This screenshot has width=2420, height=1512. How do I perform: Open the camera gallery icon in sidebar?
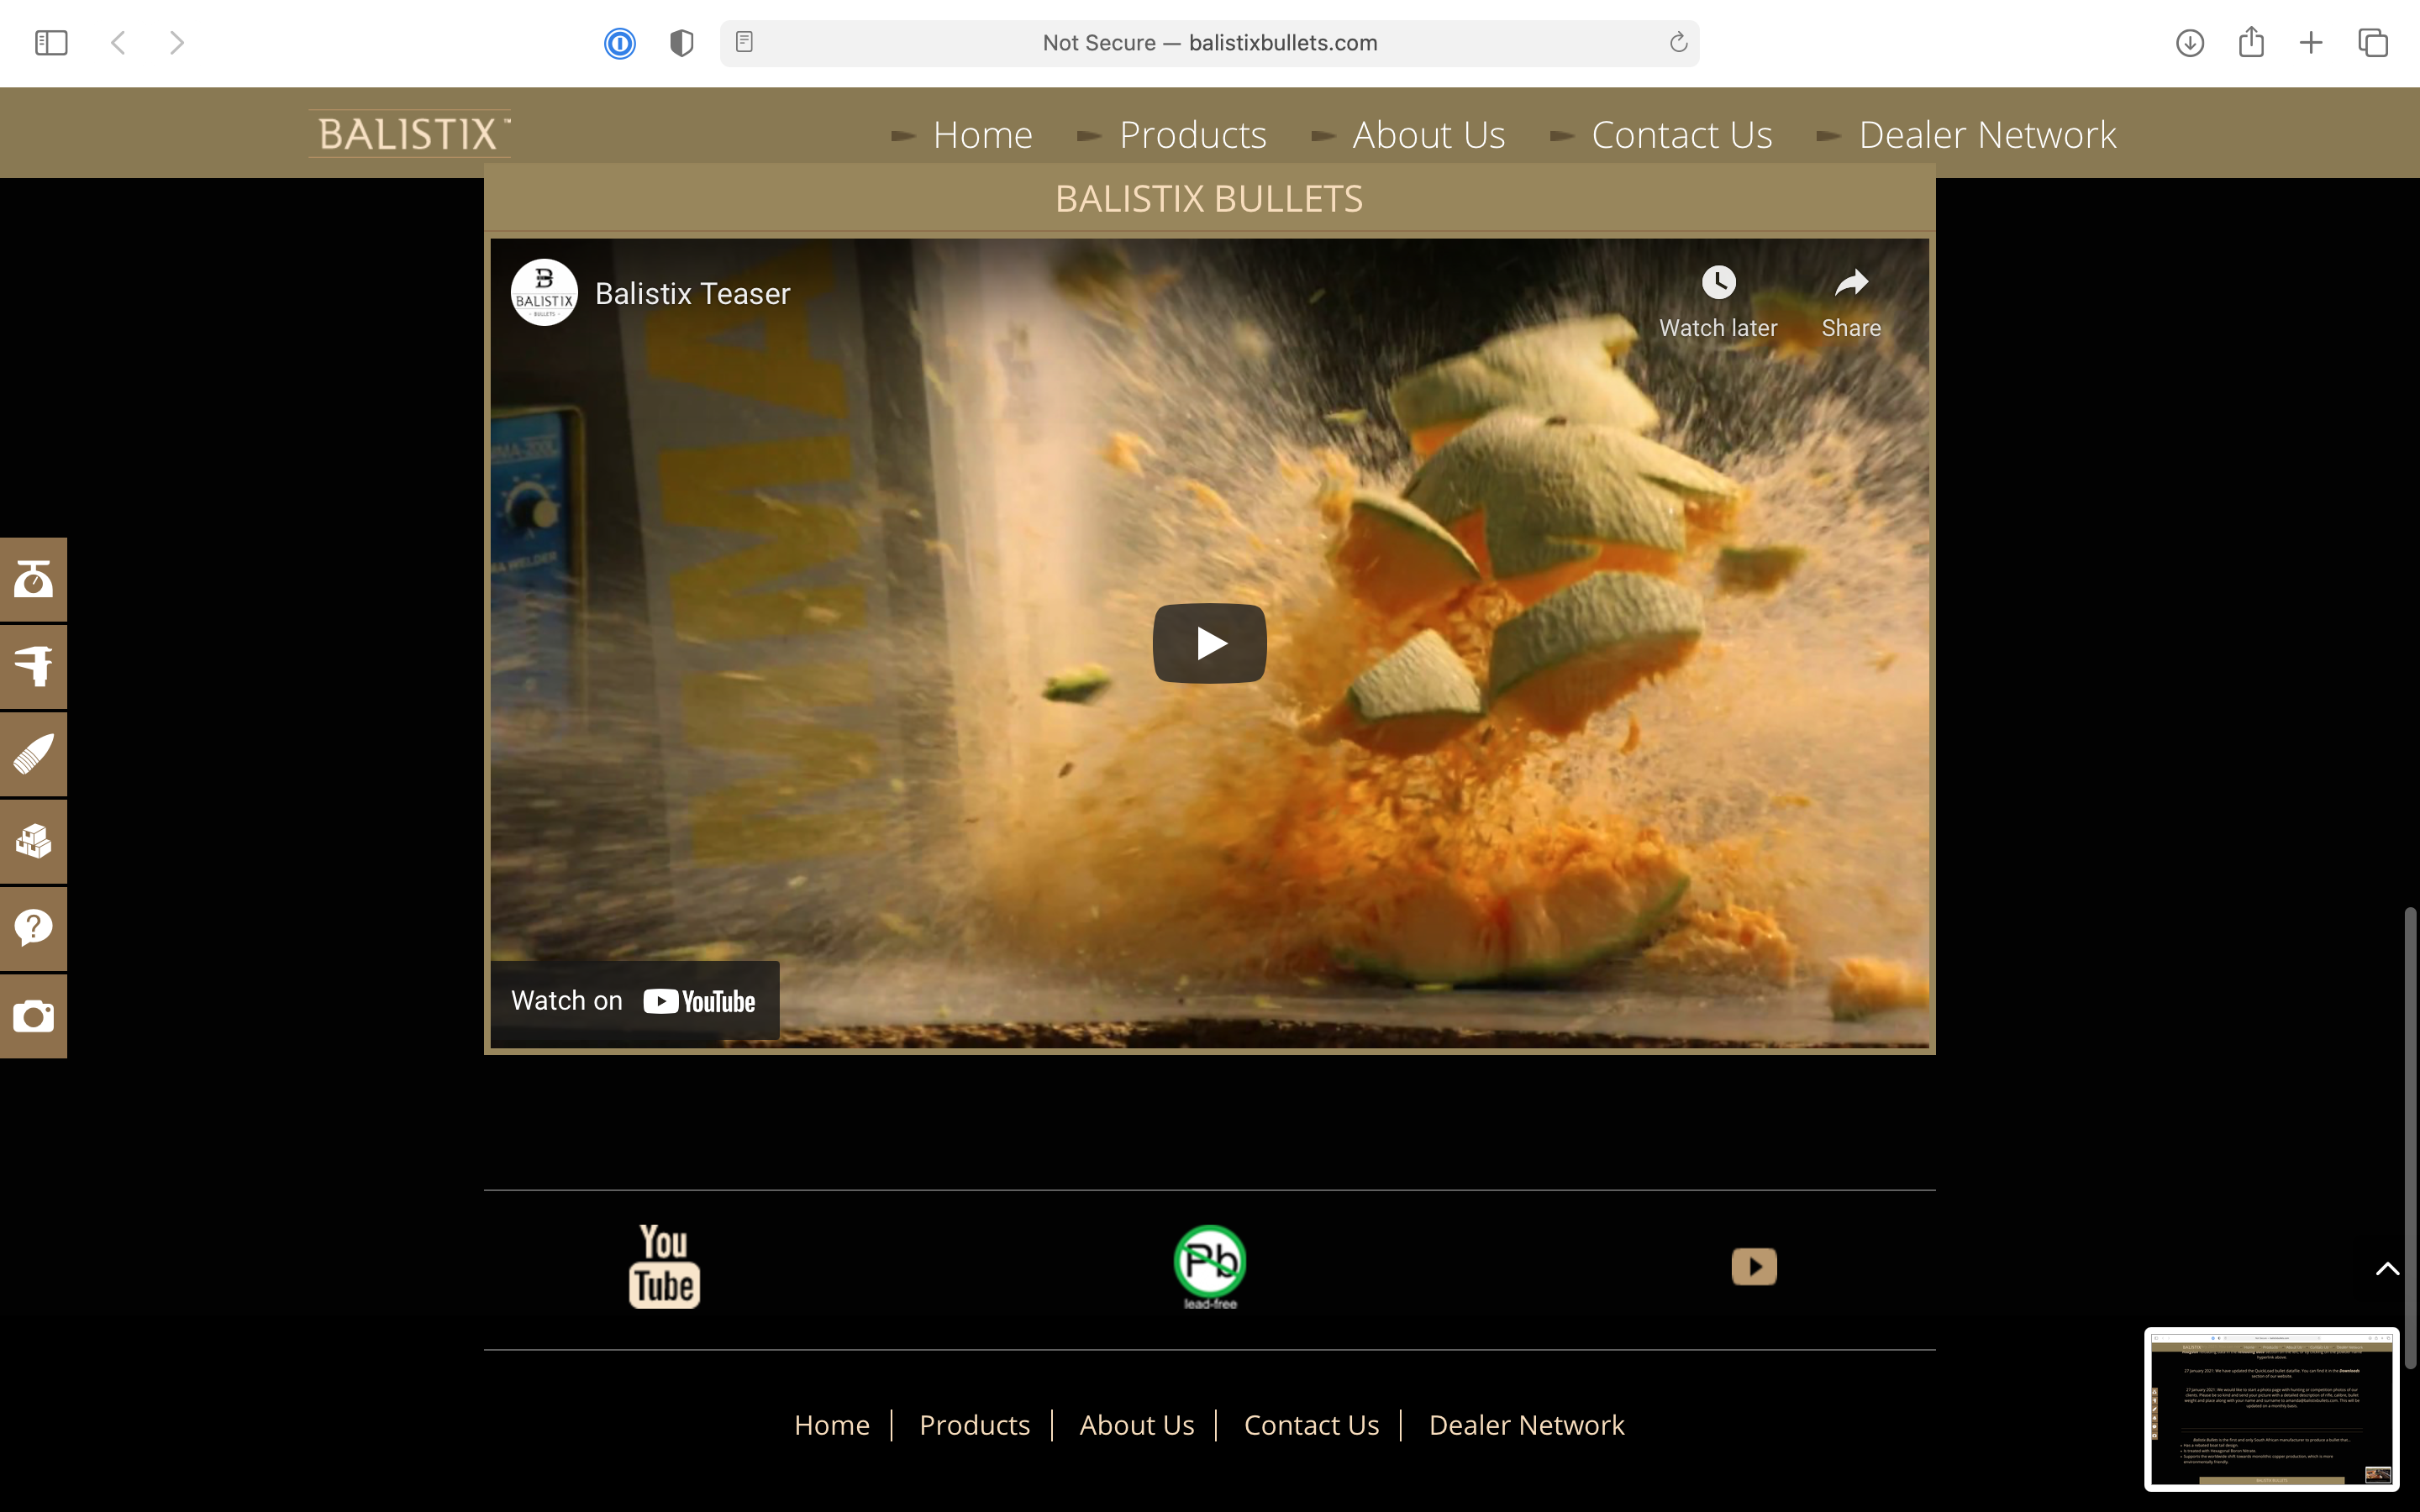pyautogui.click(x=33, y=1016)
